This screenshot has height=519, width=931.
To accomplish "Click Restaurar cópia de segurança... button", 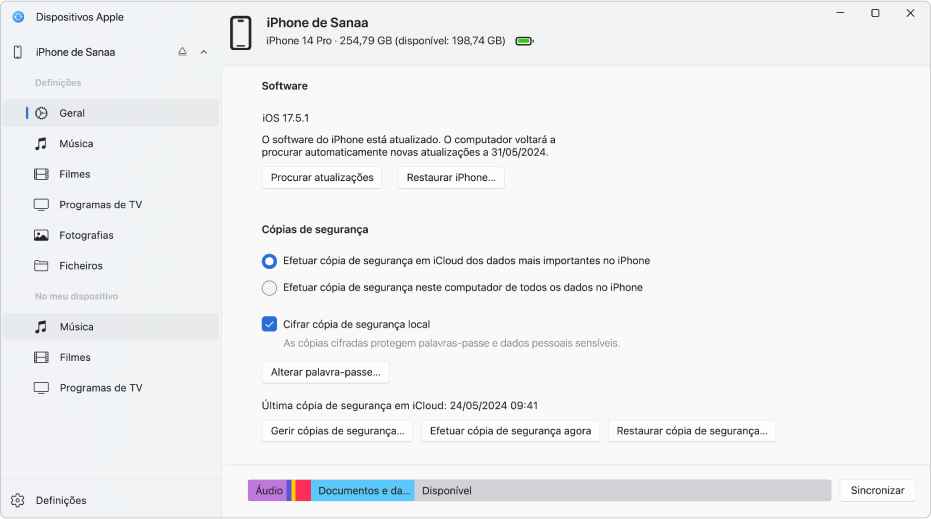I will 692,431.
